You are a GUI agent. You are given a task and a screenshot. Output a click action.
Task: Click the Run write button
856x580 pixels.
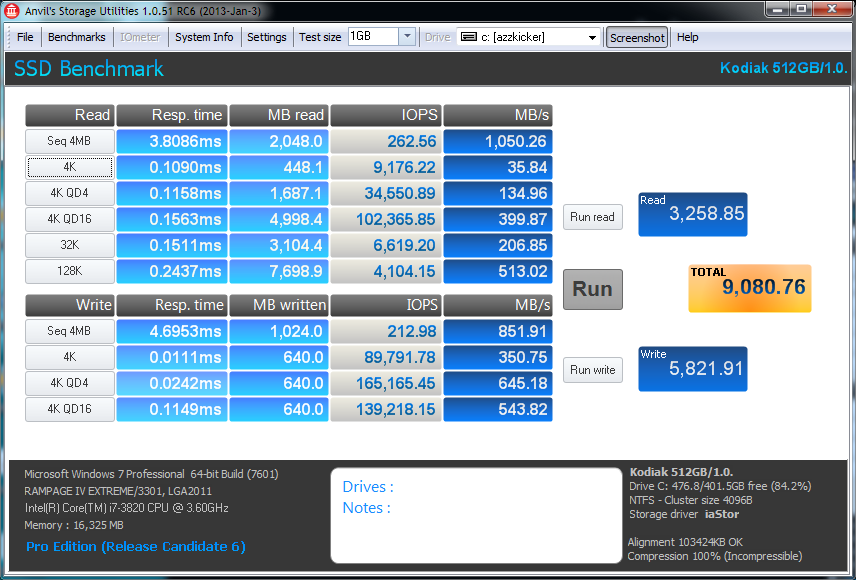pyautogui.click(x=593, y=370)
